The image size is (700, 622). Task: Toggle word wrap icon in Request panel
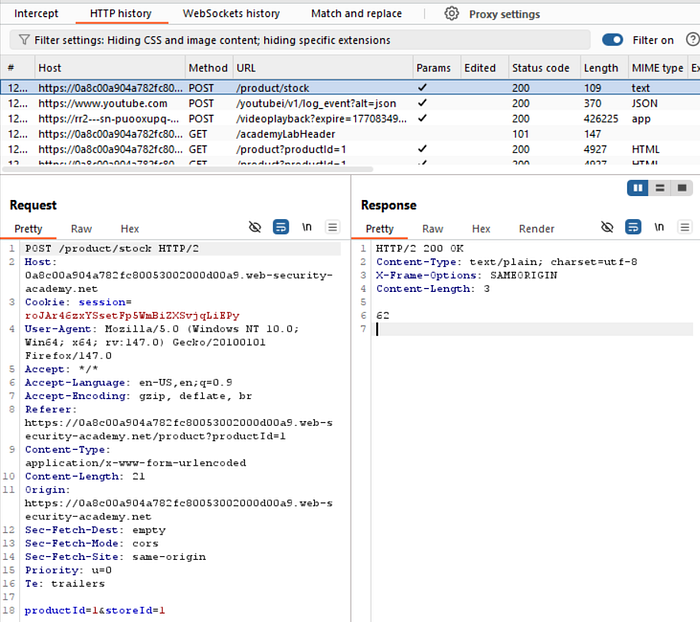click(x=281, y=227)
